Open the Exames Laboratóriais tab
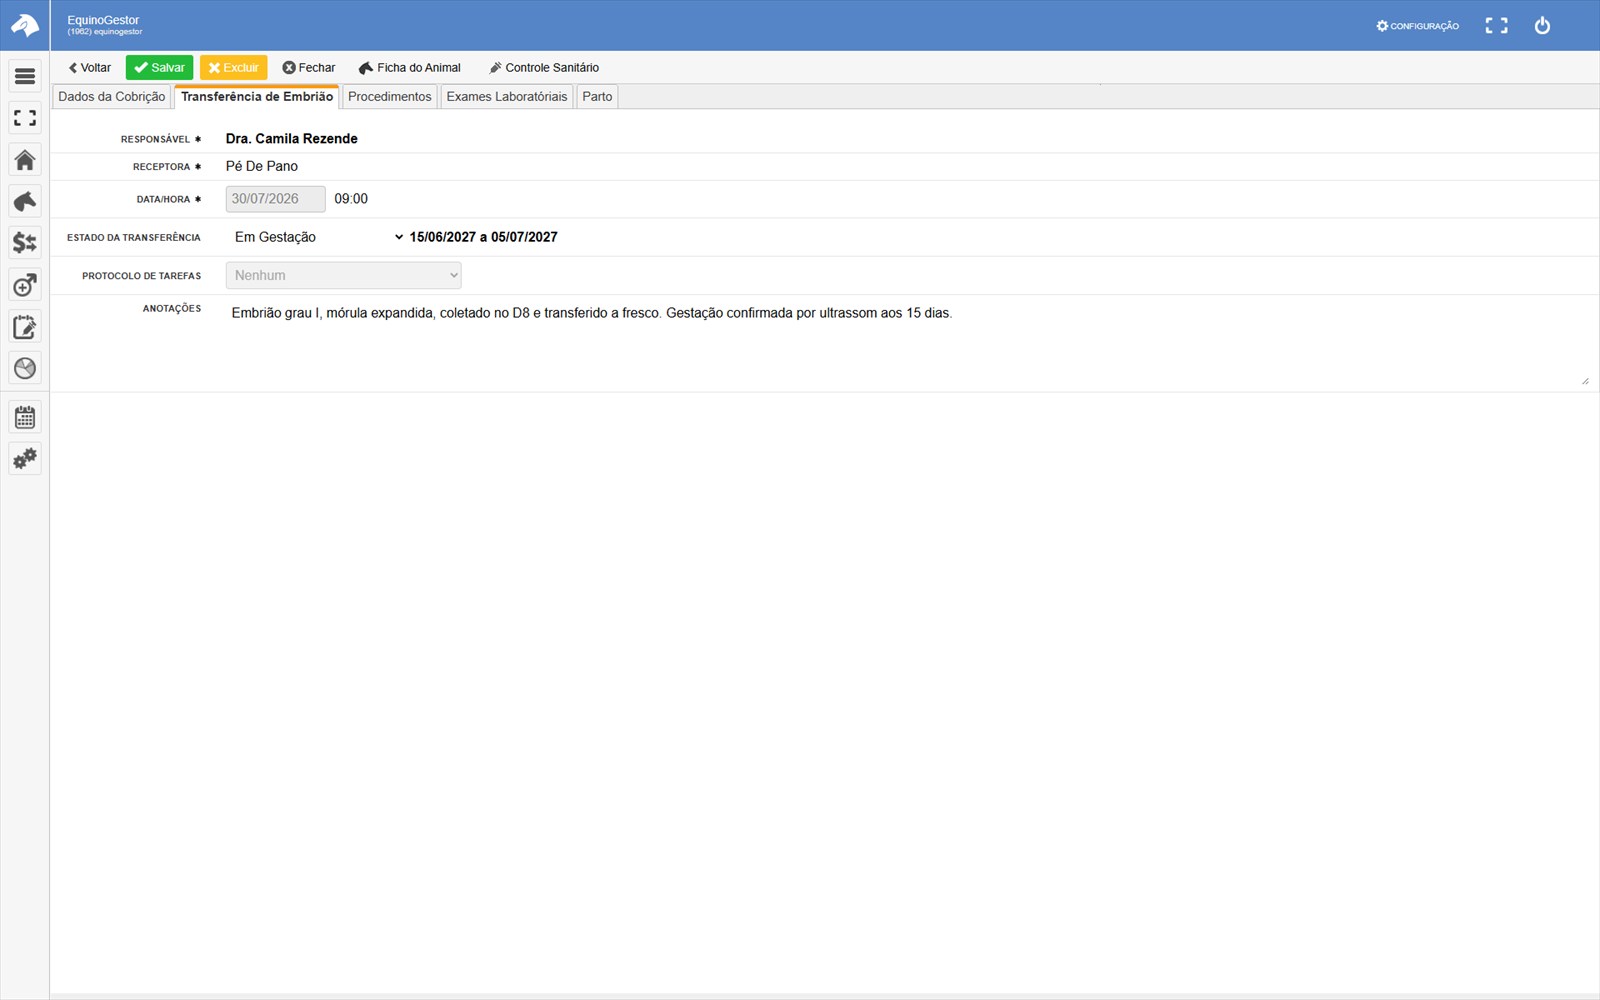The image size is (1600, 1000). tap(507, 97)
